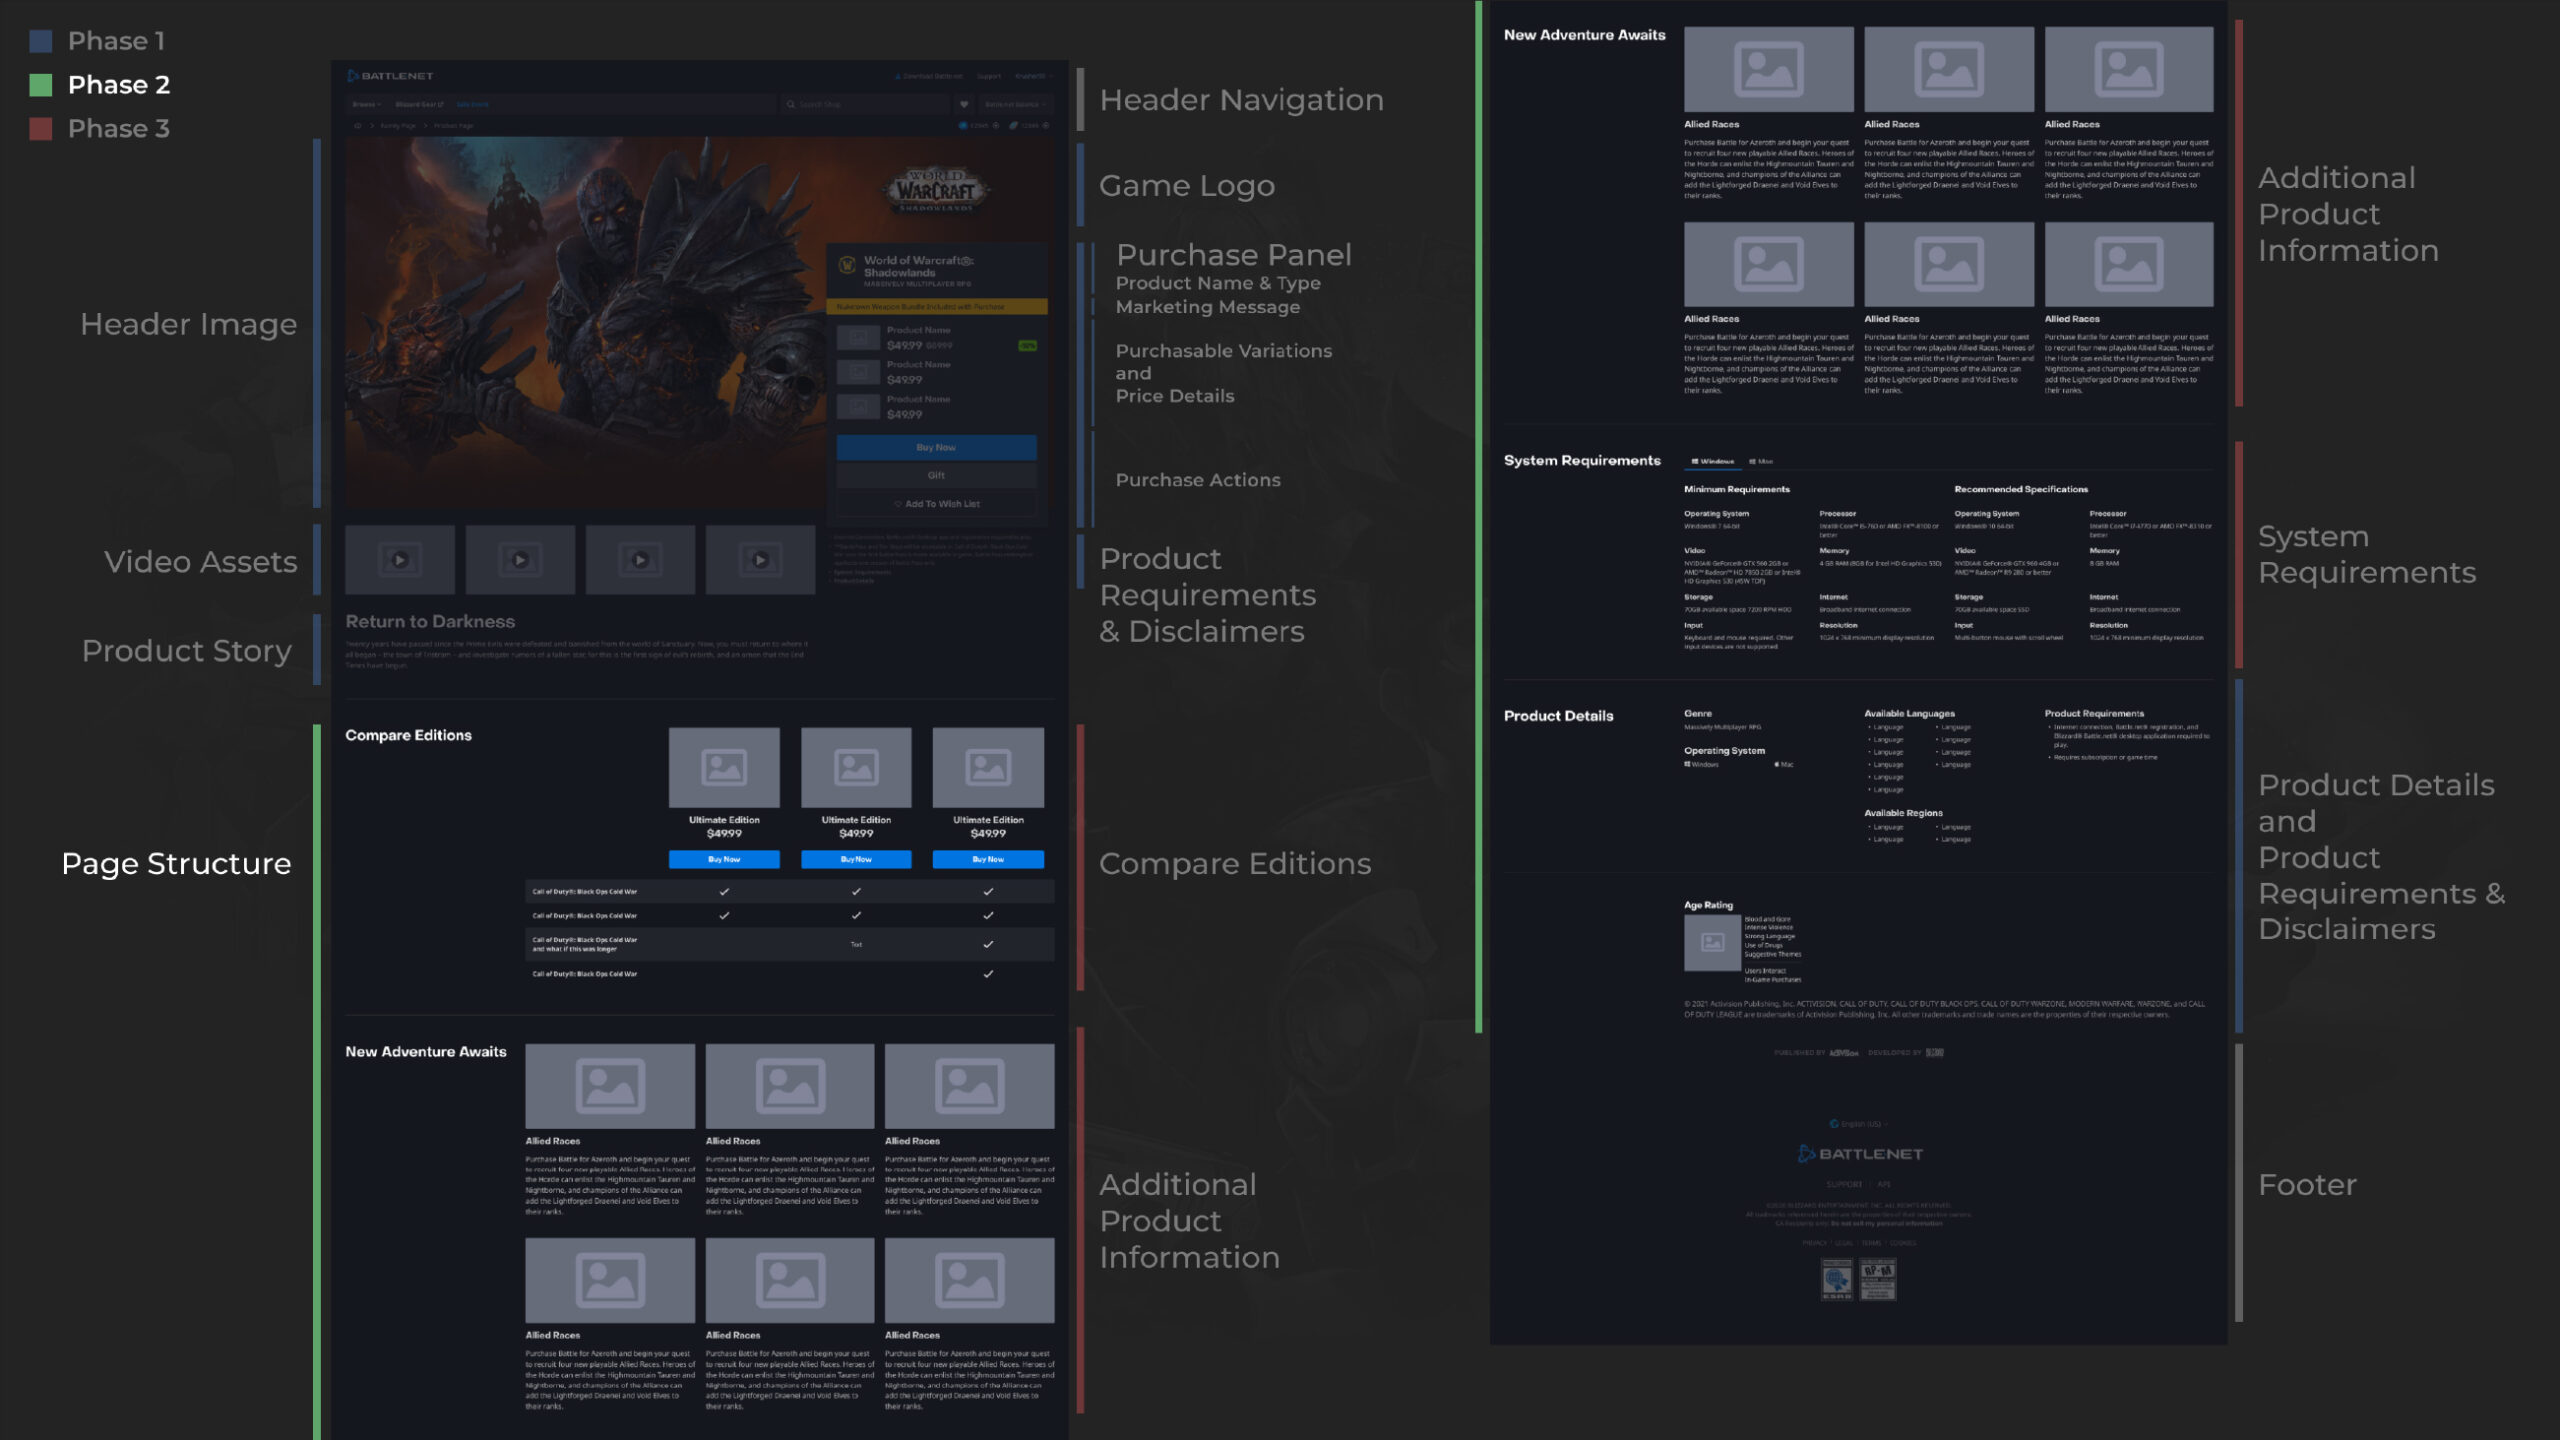2560x1440 pixels.
Task: Click Buy Now under the first Ultimate Edition
Action: pos(724,860)
